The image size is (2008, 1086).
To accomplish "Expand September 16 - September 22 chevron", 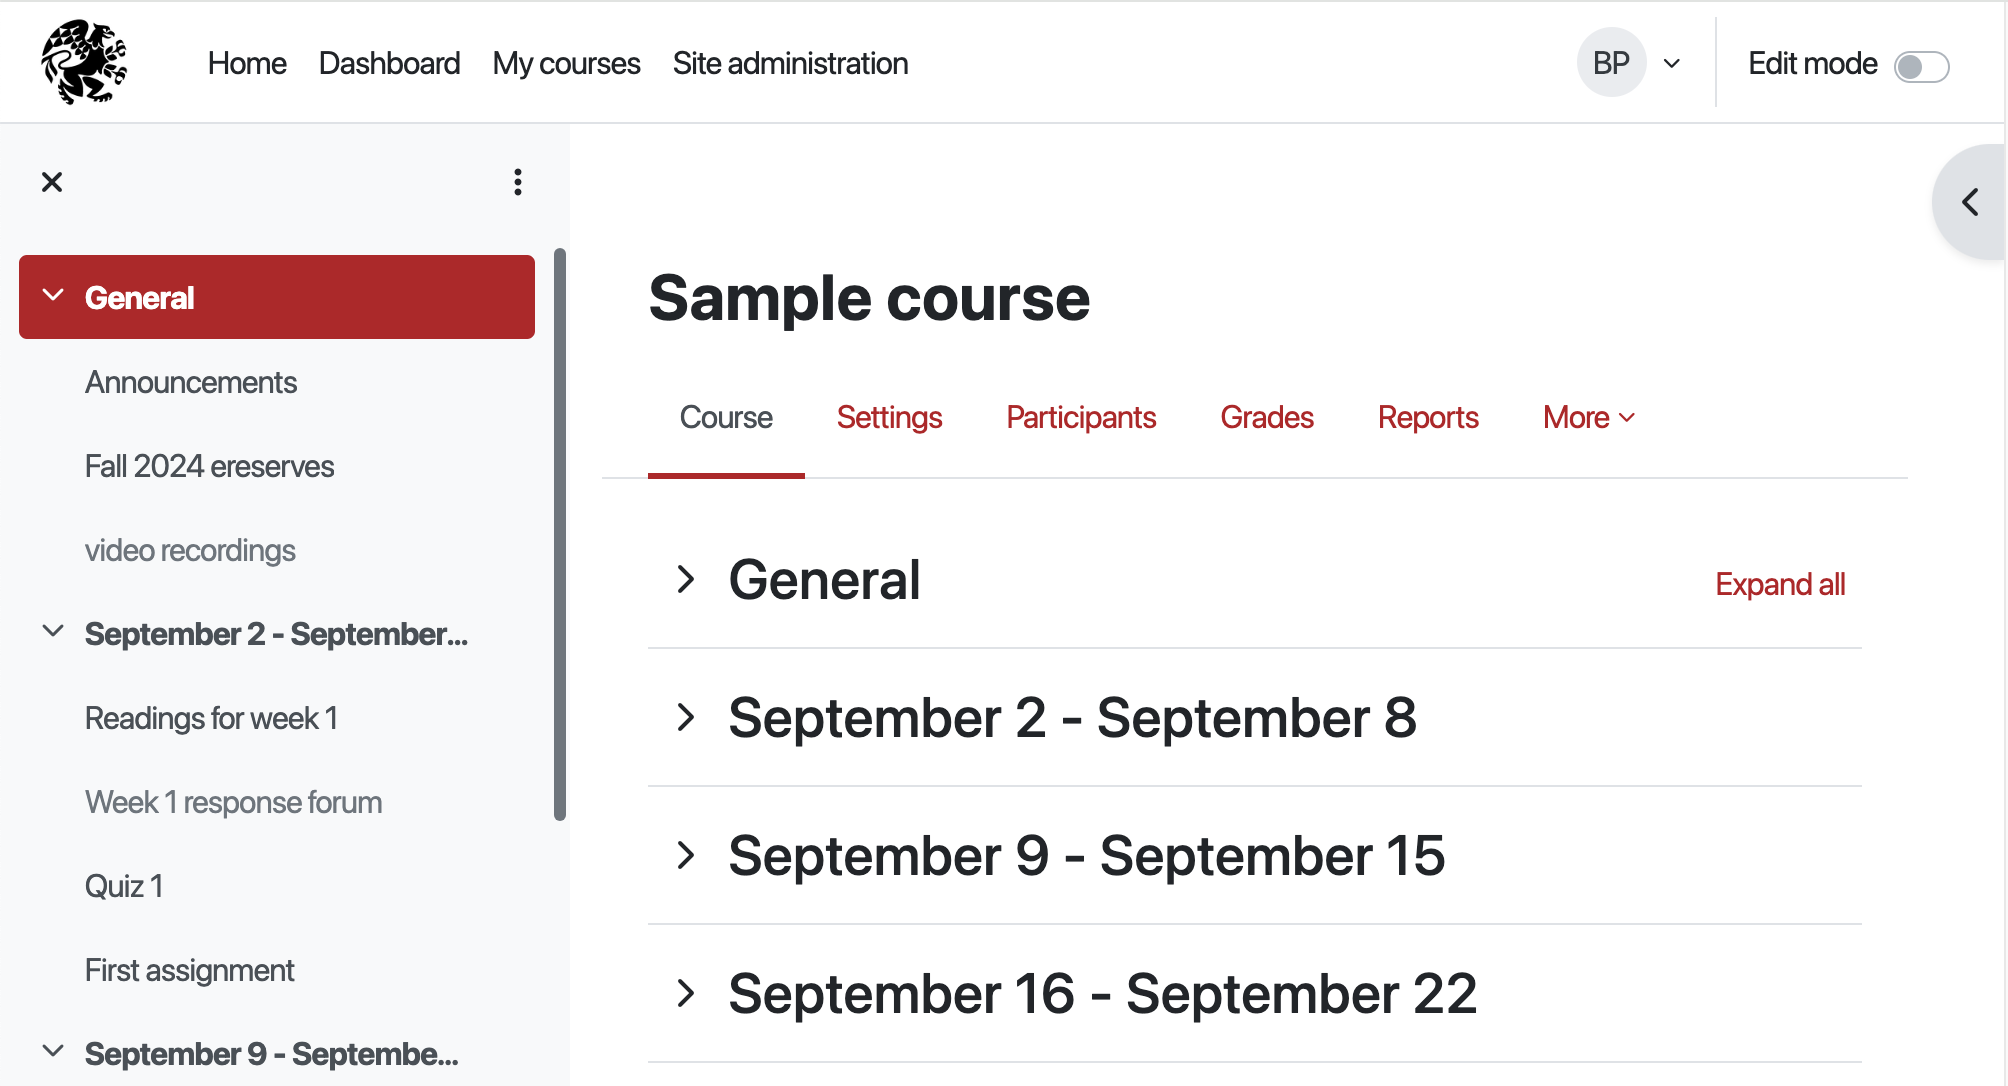I will (x=686, y=993).
